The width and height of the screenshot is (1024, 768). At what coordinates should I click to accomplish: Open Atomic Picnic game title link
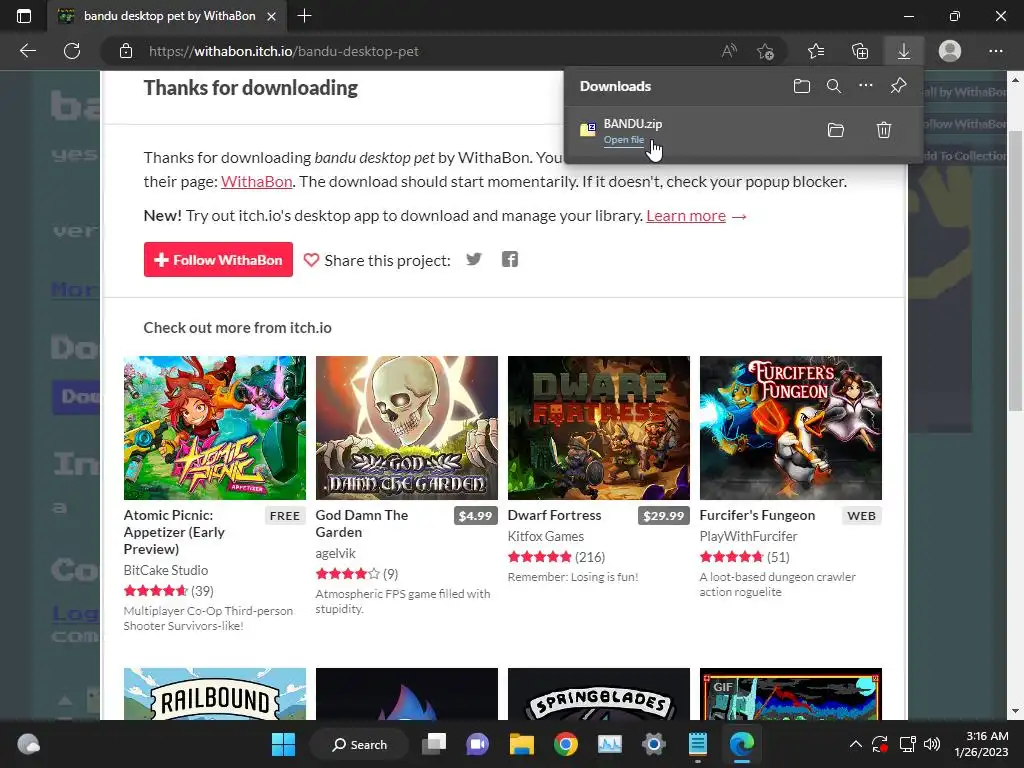pyautogui.click(x=174, y=532)
